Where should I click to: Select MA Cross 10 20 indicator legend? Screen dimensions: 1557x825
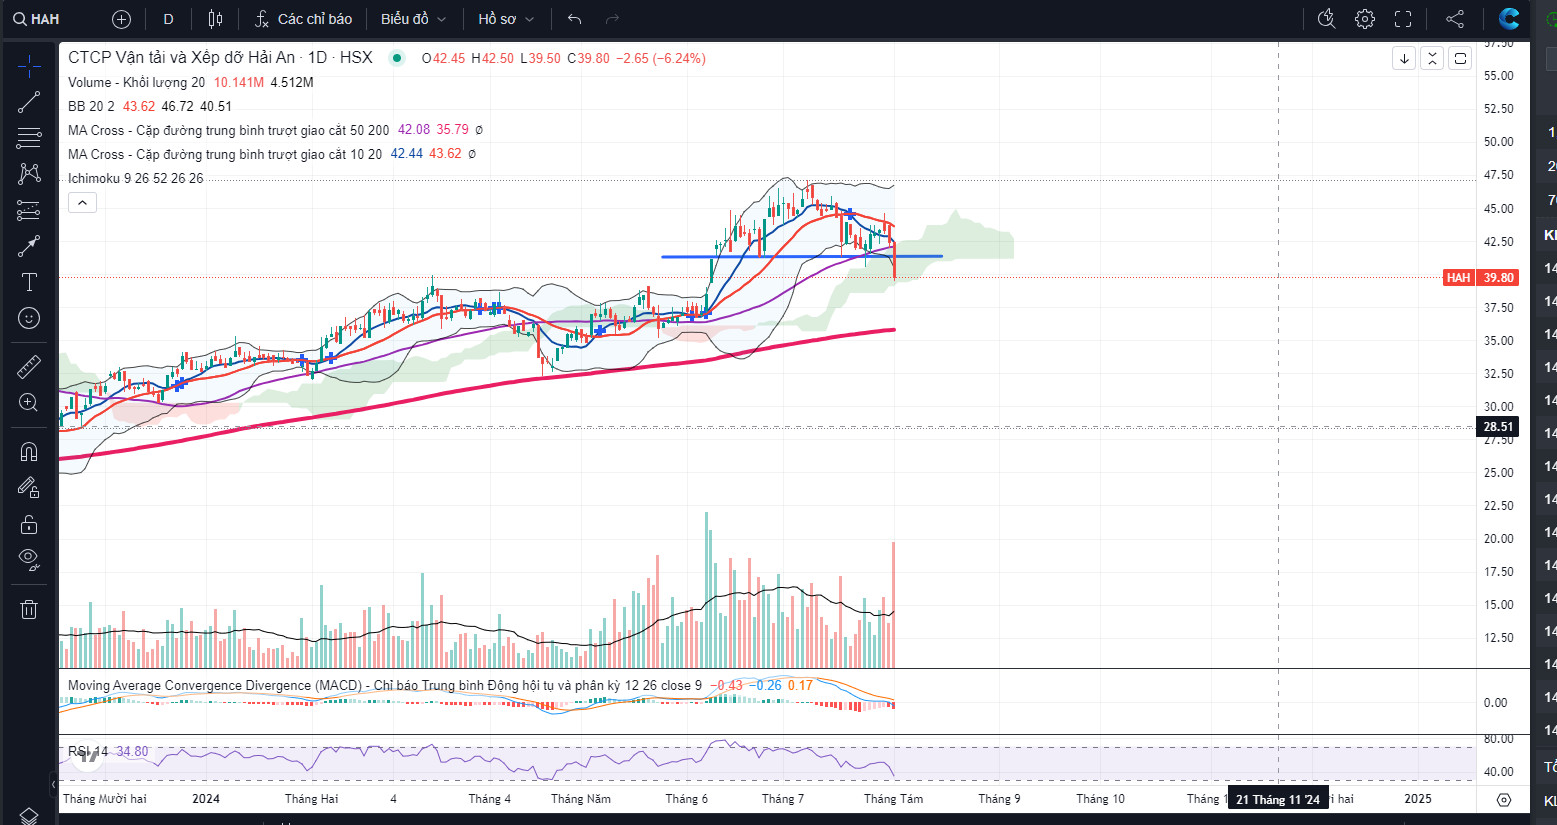(225, 154)
